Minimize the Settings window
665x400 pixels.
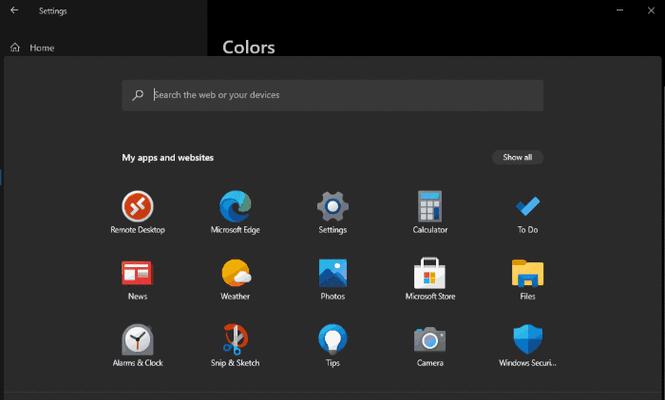click(620, 10)
